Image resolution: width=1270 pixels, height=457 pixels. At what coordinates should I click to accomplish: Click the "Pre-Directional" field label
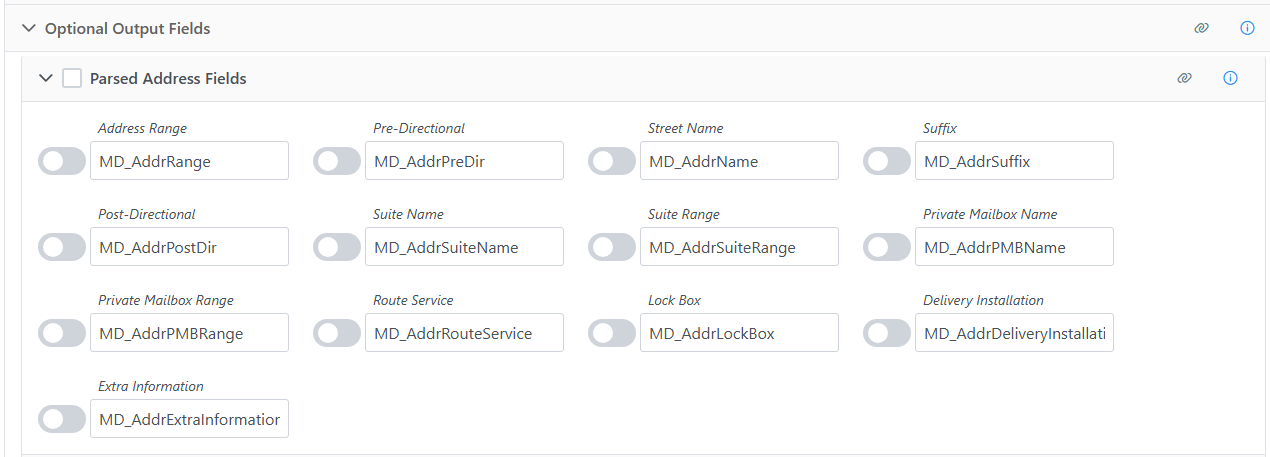[419, 128]
